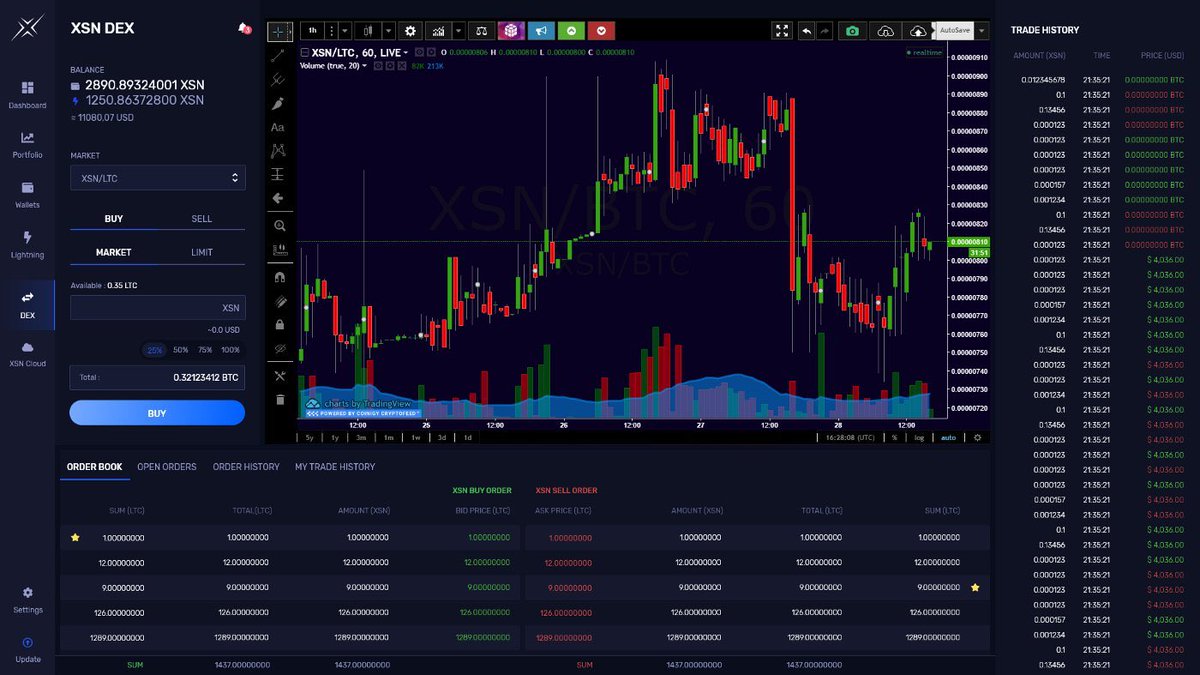Viewport: 1200px width, 675px height.
Task: Select the pitchfork drawing tool
Action: (278, 80)
